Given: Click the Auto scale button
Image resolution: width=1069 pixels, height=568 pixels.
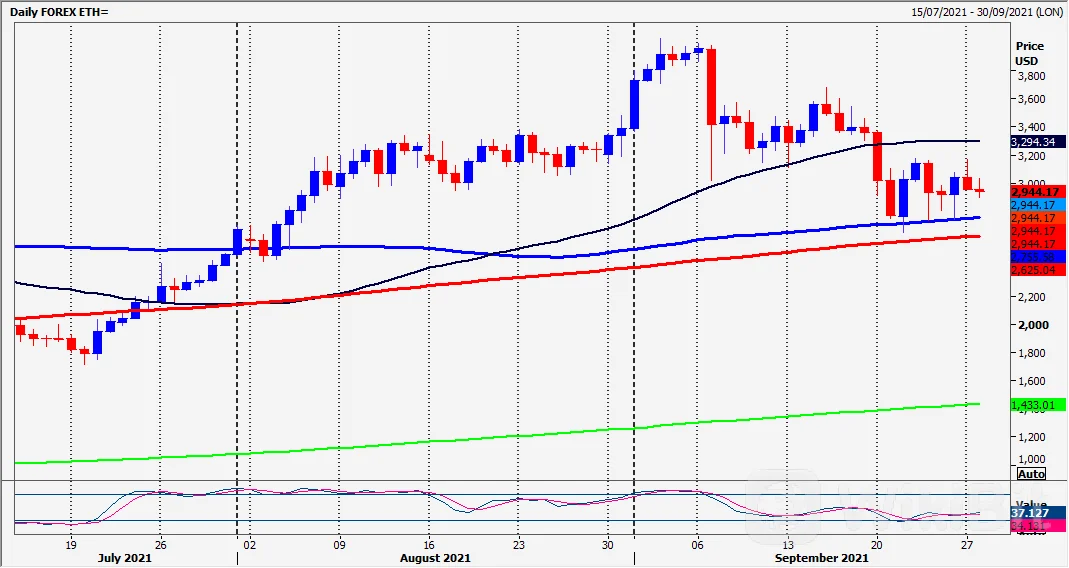Looking at the screenshot, I should pos(1031,473).
